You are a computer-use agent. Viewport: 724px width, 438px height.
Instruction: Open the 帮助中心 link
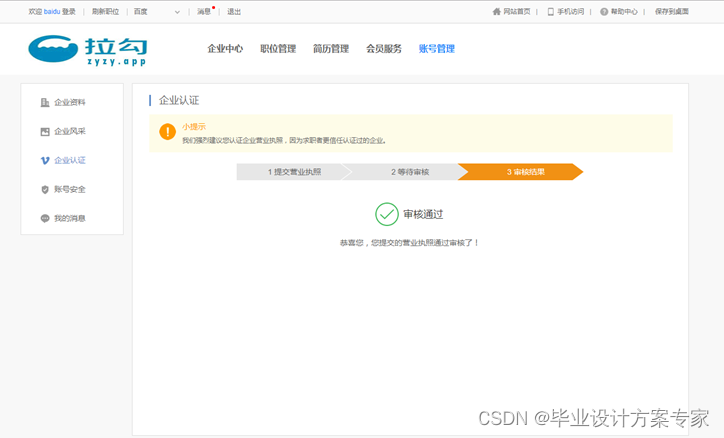pos(624,12)
